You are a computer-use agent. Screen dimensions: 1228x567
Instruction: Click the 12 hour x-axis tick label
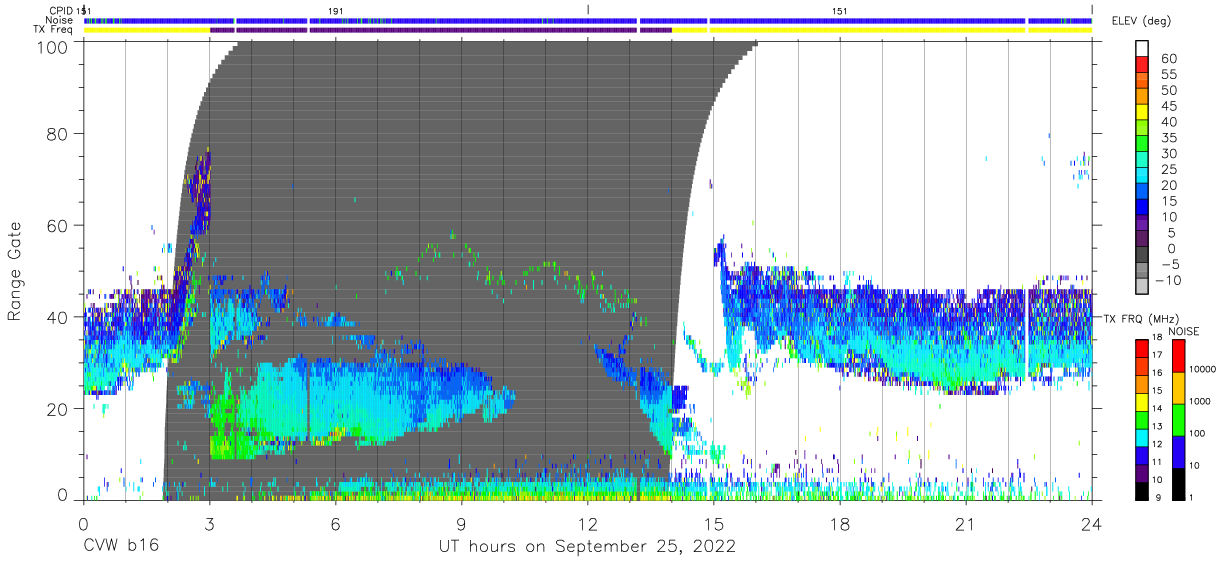(x=587, y=523)
